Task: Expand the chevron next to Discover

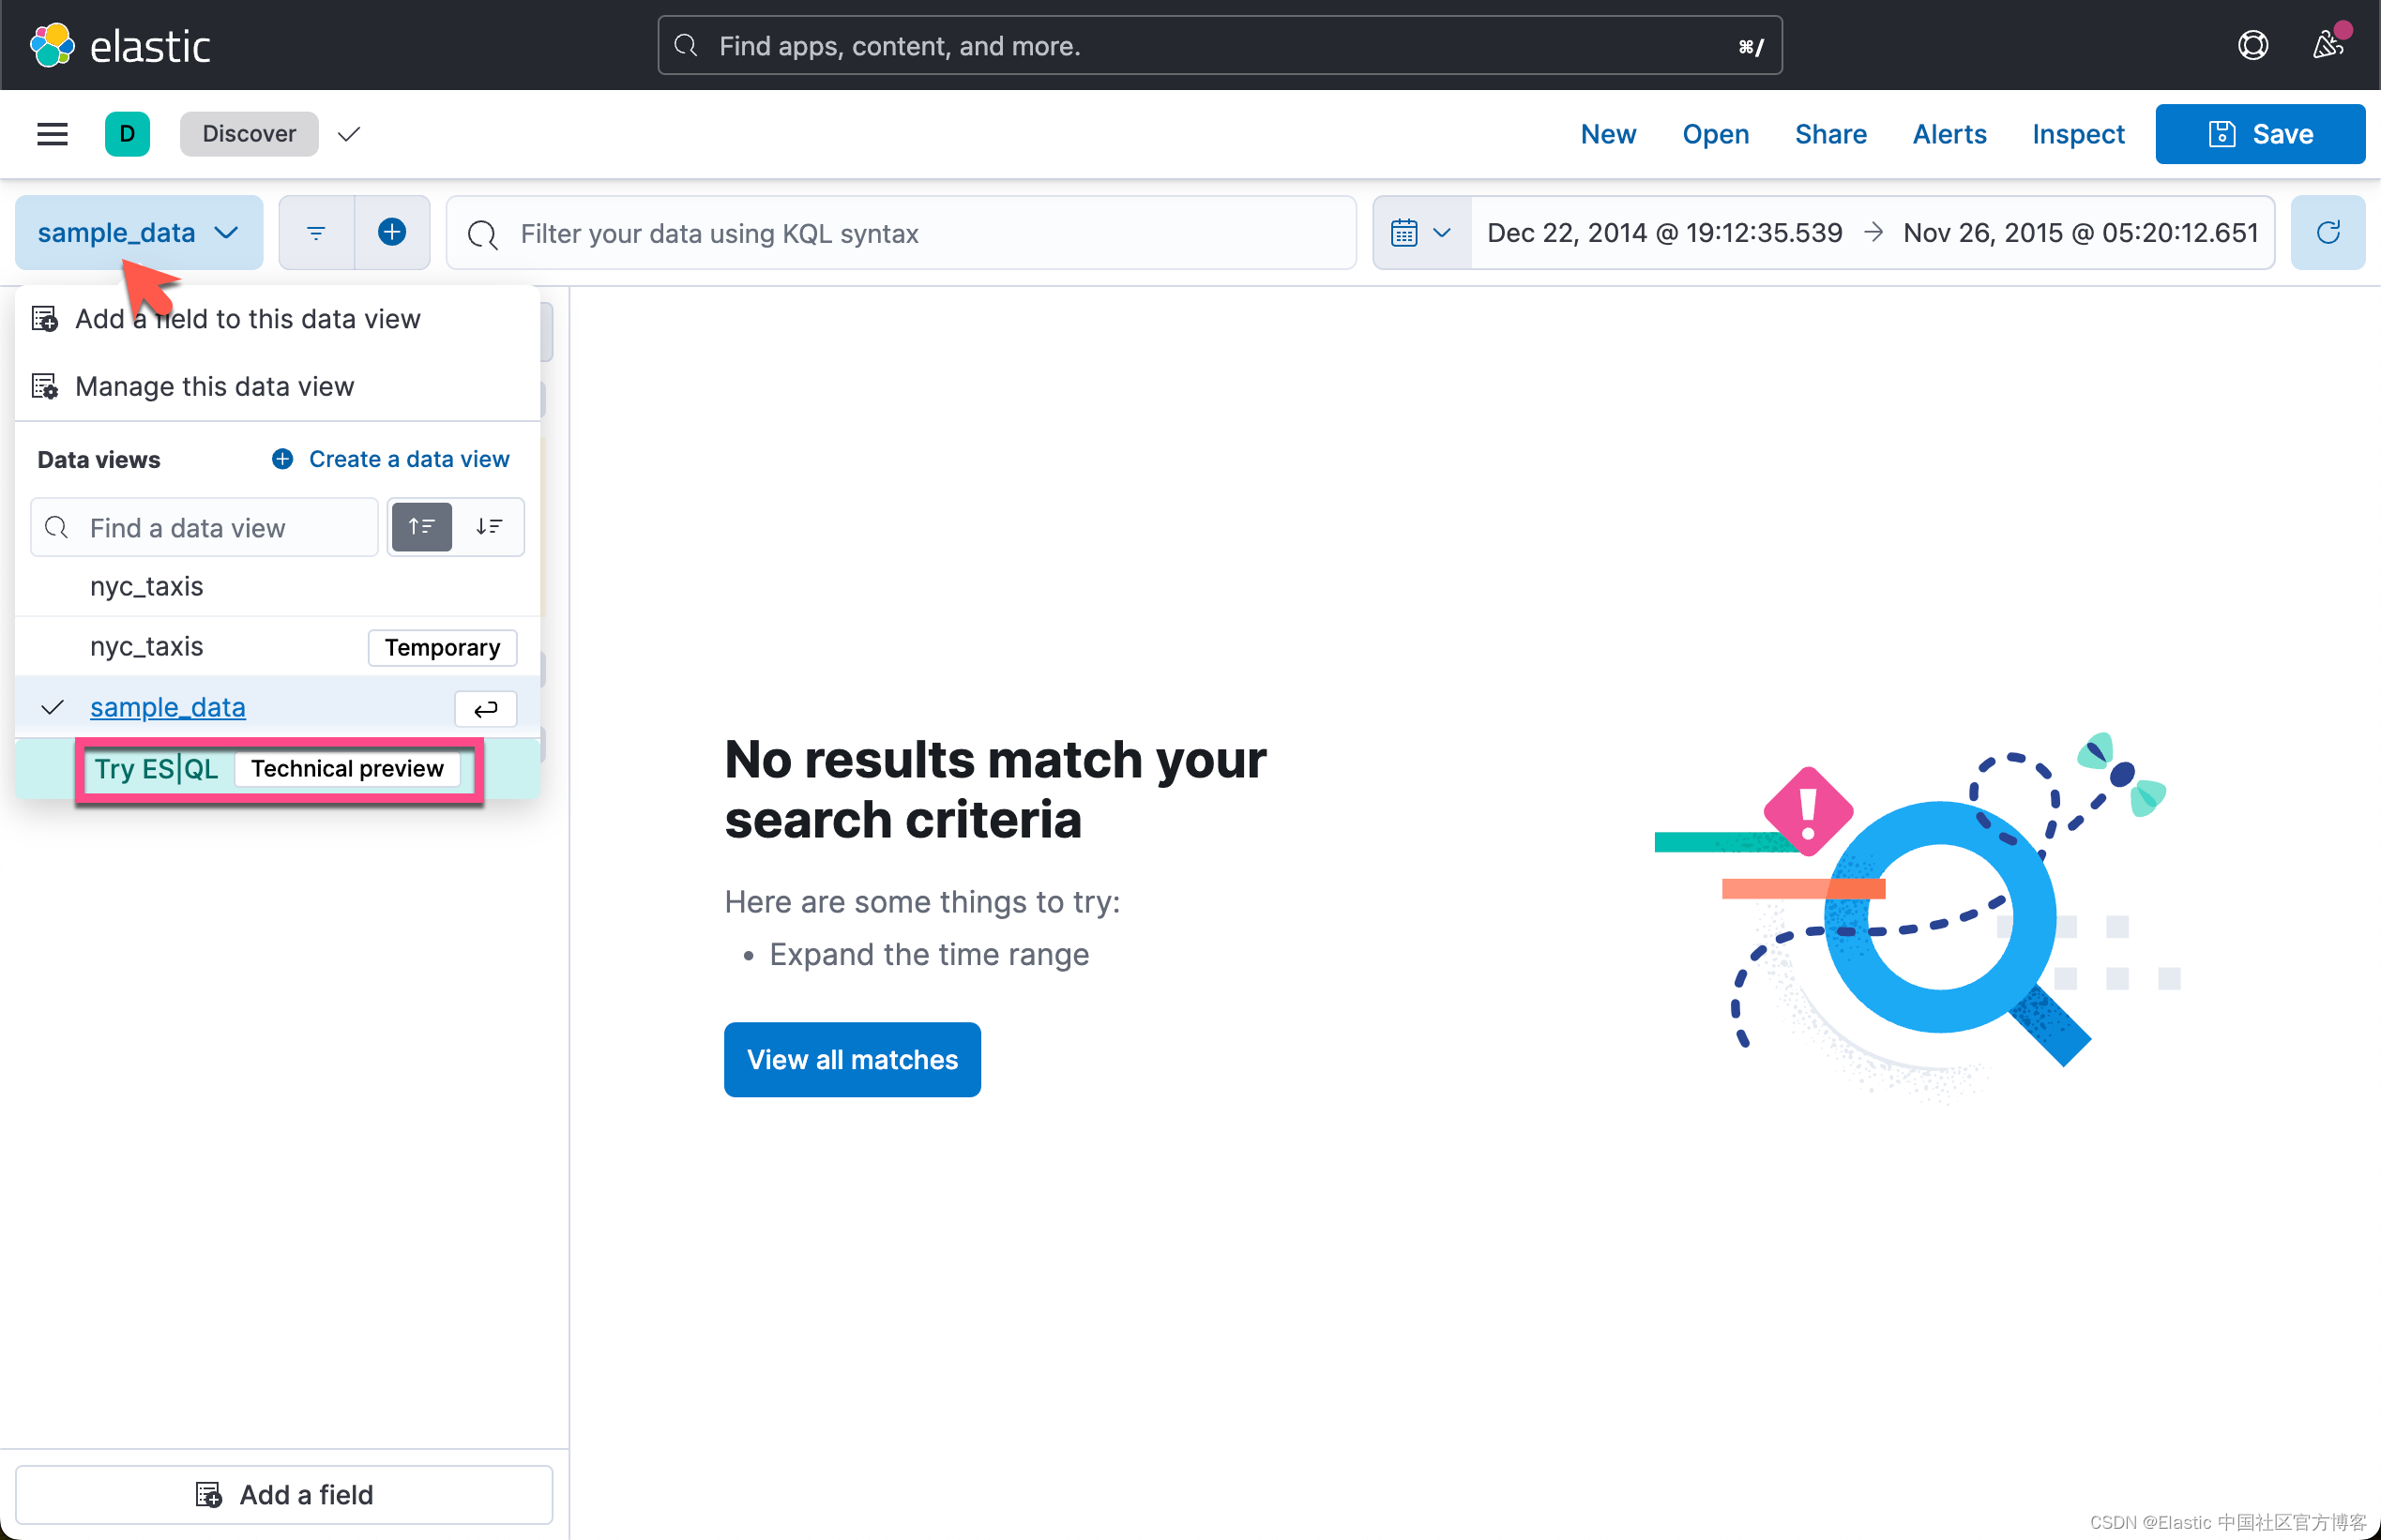Action: tap(348, 134)
